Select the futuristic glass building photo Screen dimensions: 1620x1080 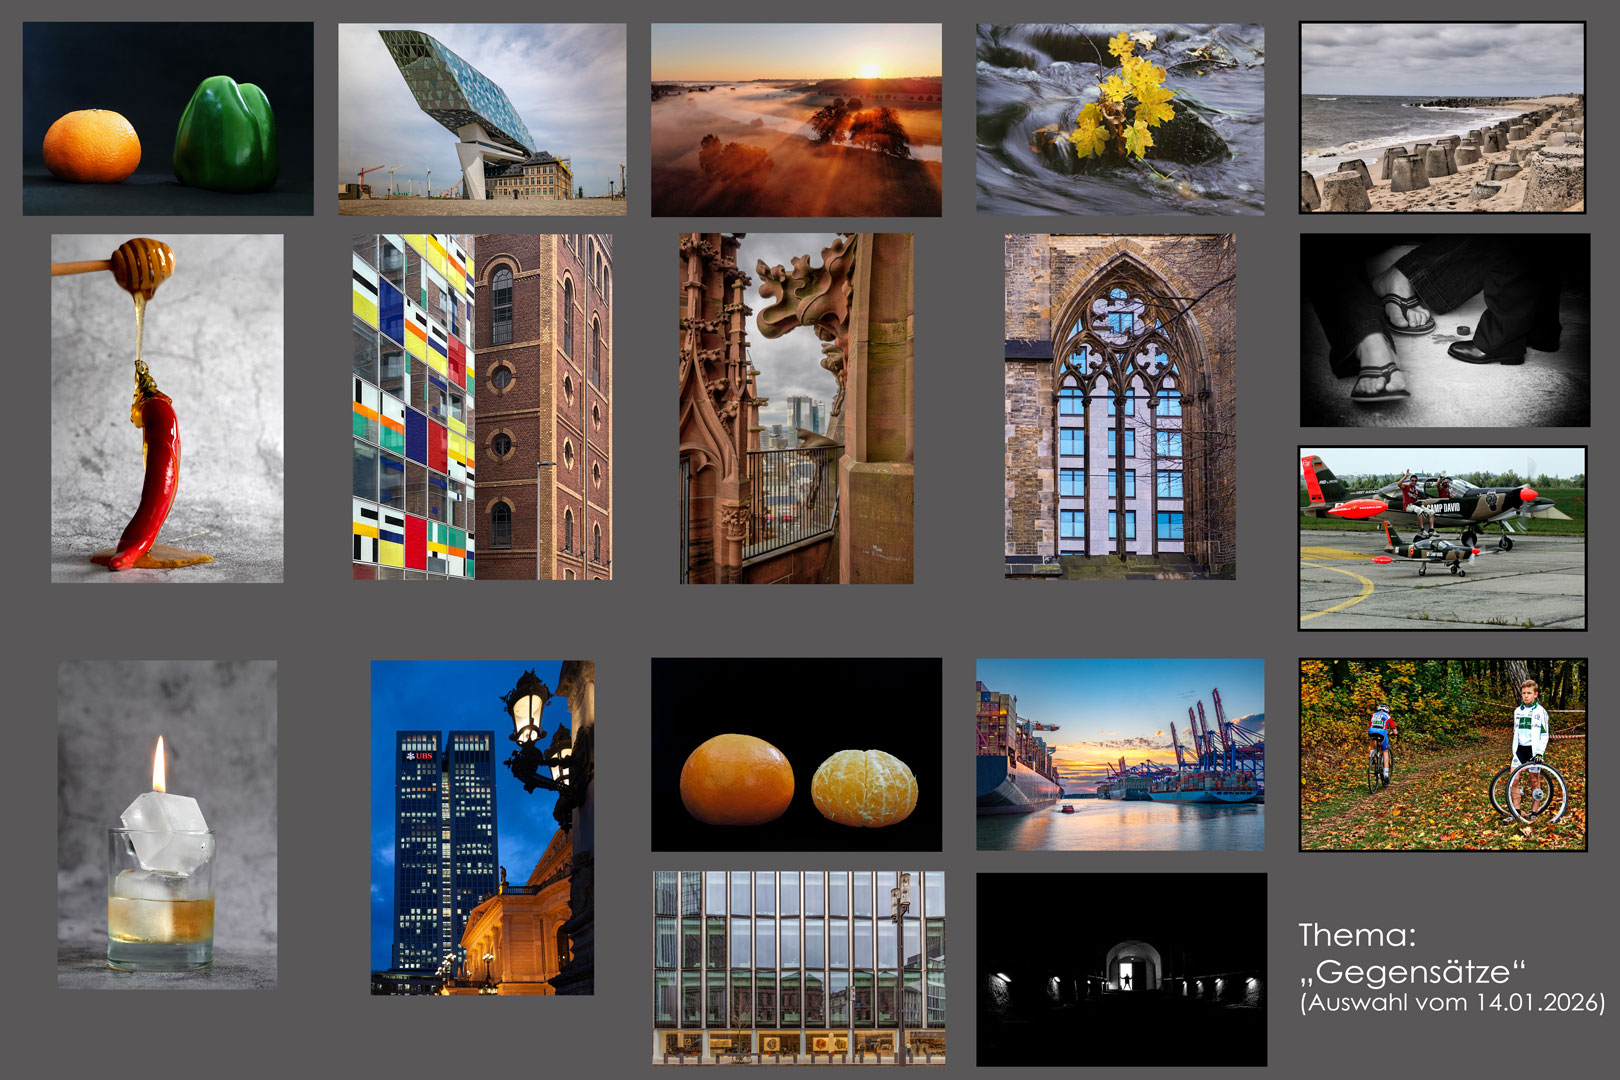tap(482, 119)
